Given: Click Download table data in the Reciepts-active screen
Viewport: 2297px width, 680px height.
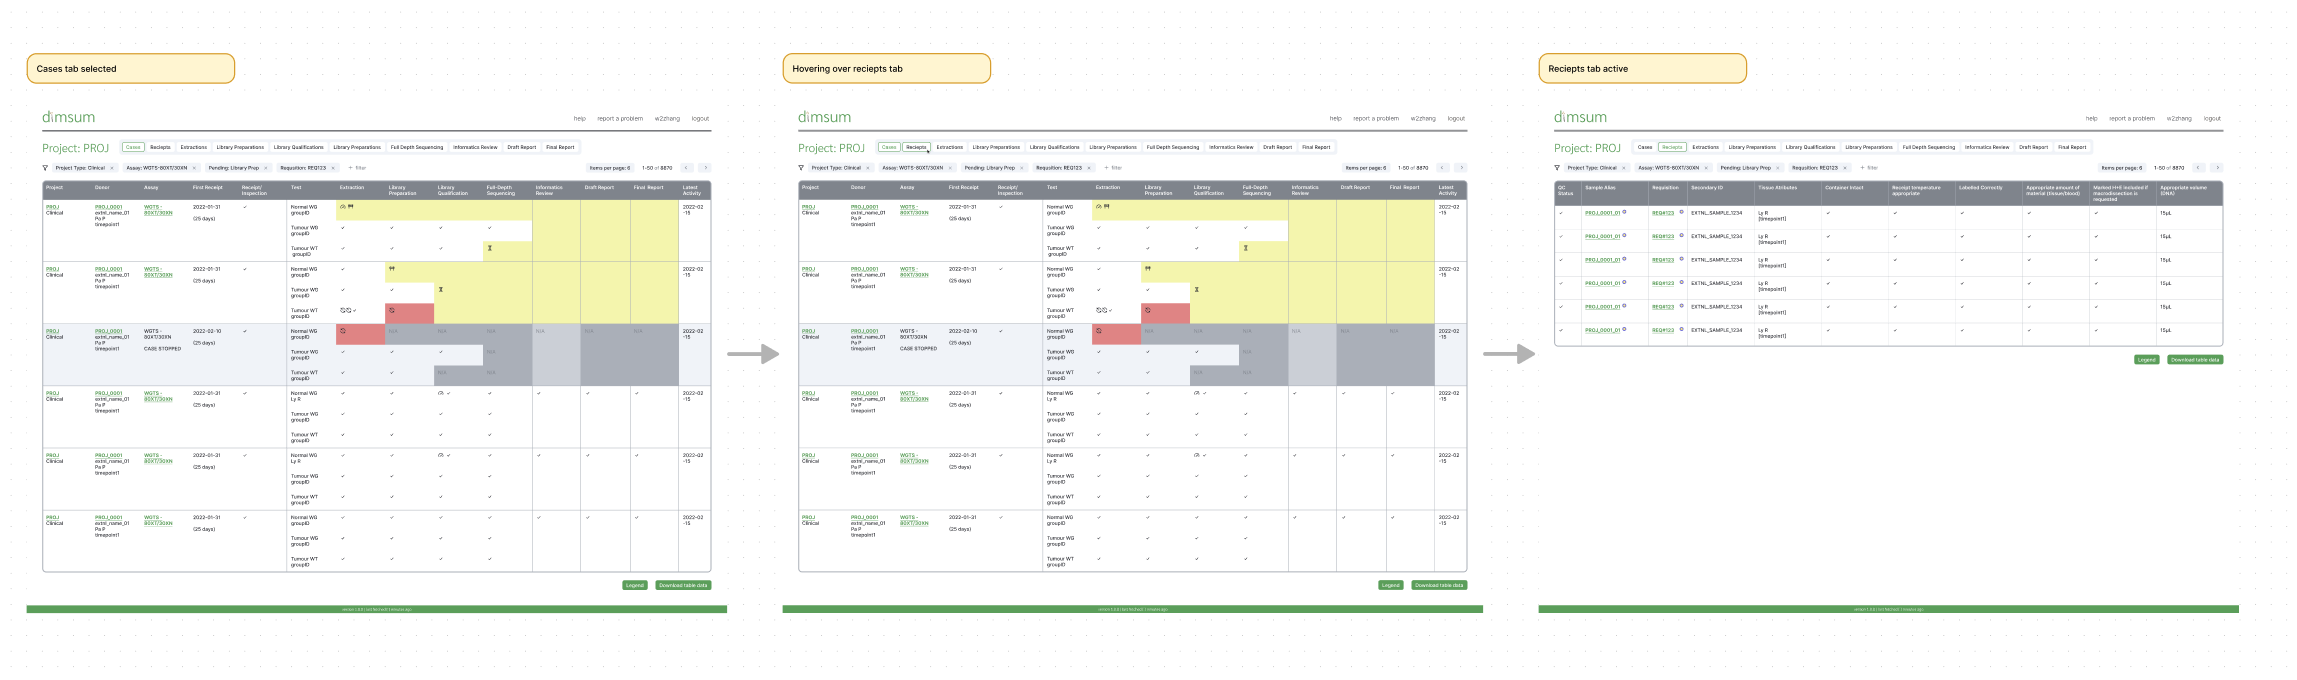Looking at the screenshot, I should [x=2195, y=359].
